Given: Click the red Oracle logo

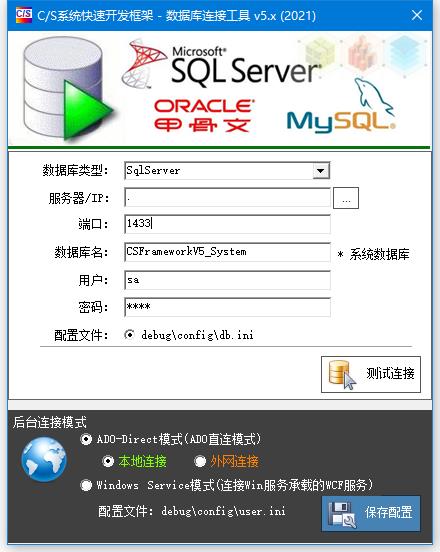Looking at the screenshot, I should coord(204,116).
